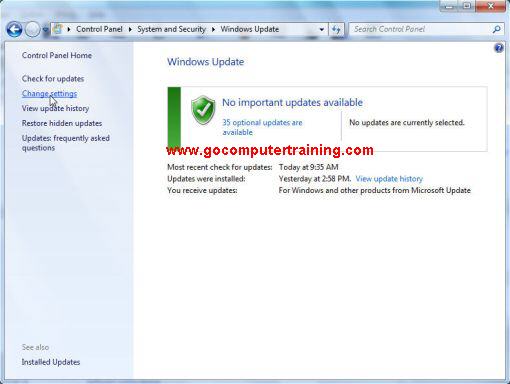Click the Control Panel icon in address bar
This screenshot has height=384, width=510.
tap(58, 29)
